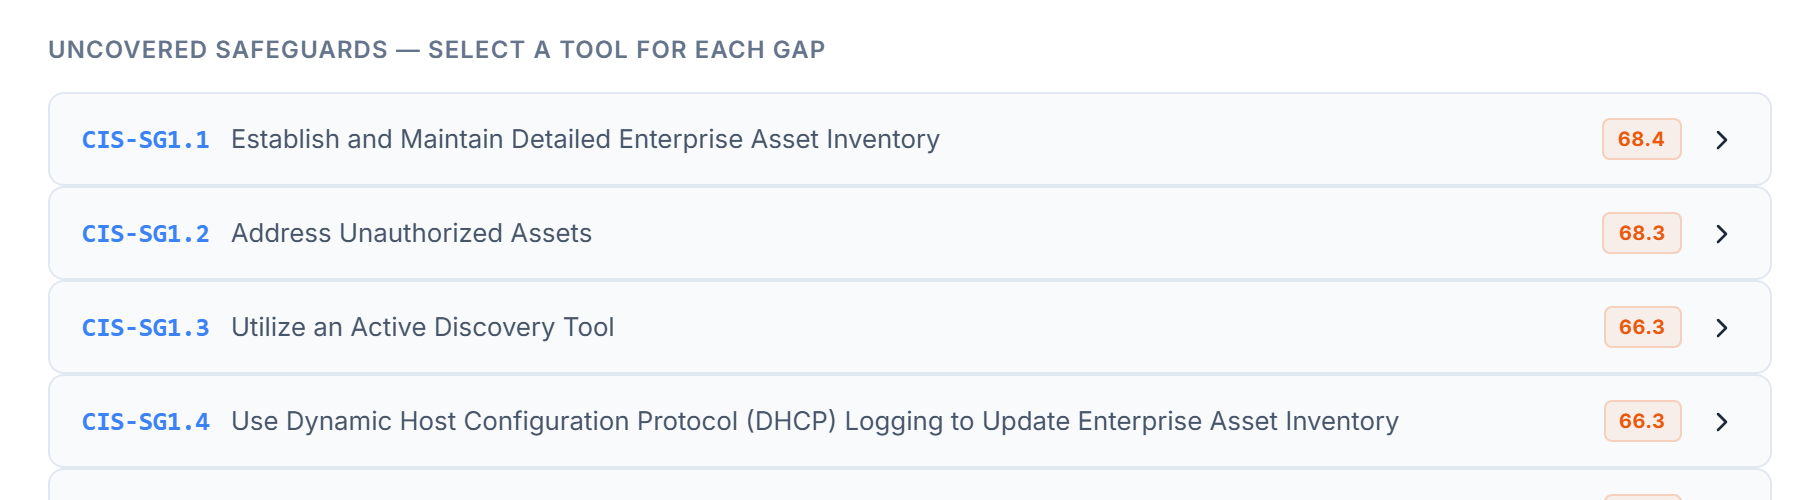Screen dimensions: 1820x500
Task: Choose Utilize an Active Discovery Tool
Action: [422, 327]
